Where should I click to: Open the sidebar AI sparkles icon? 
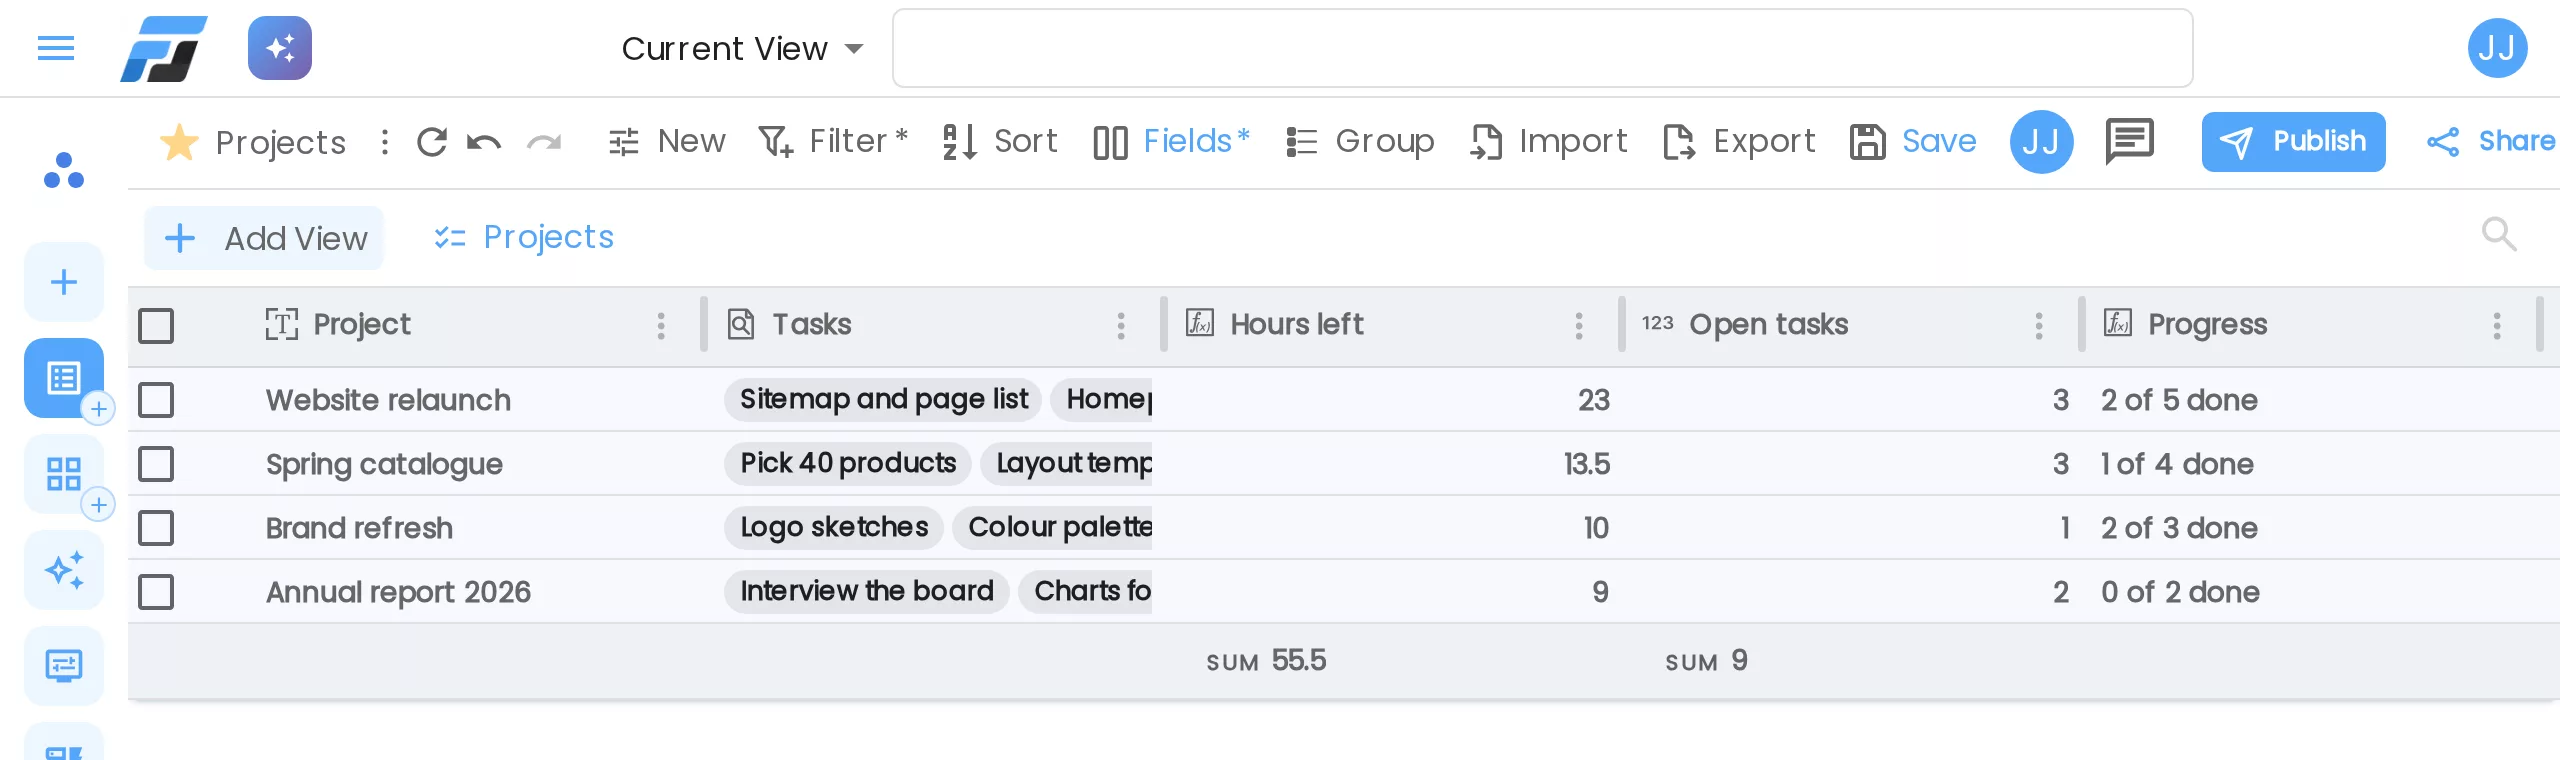(x=64, y=570)
